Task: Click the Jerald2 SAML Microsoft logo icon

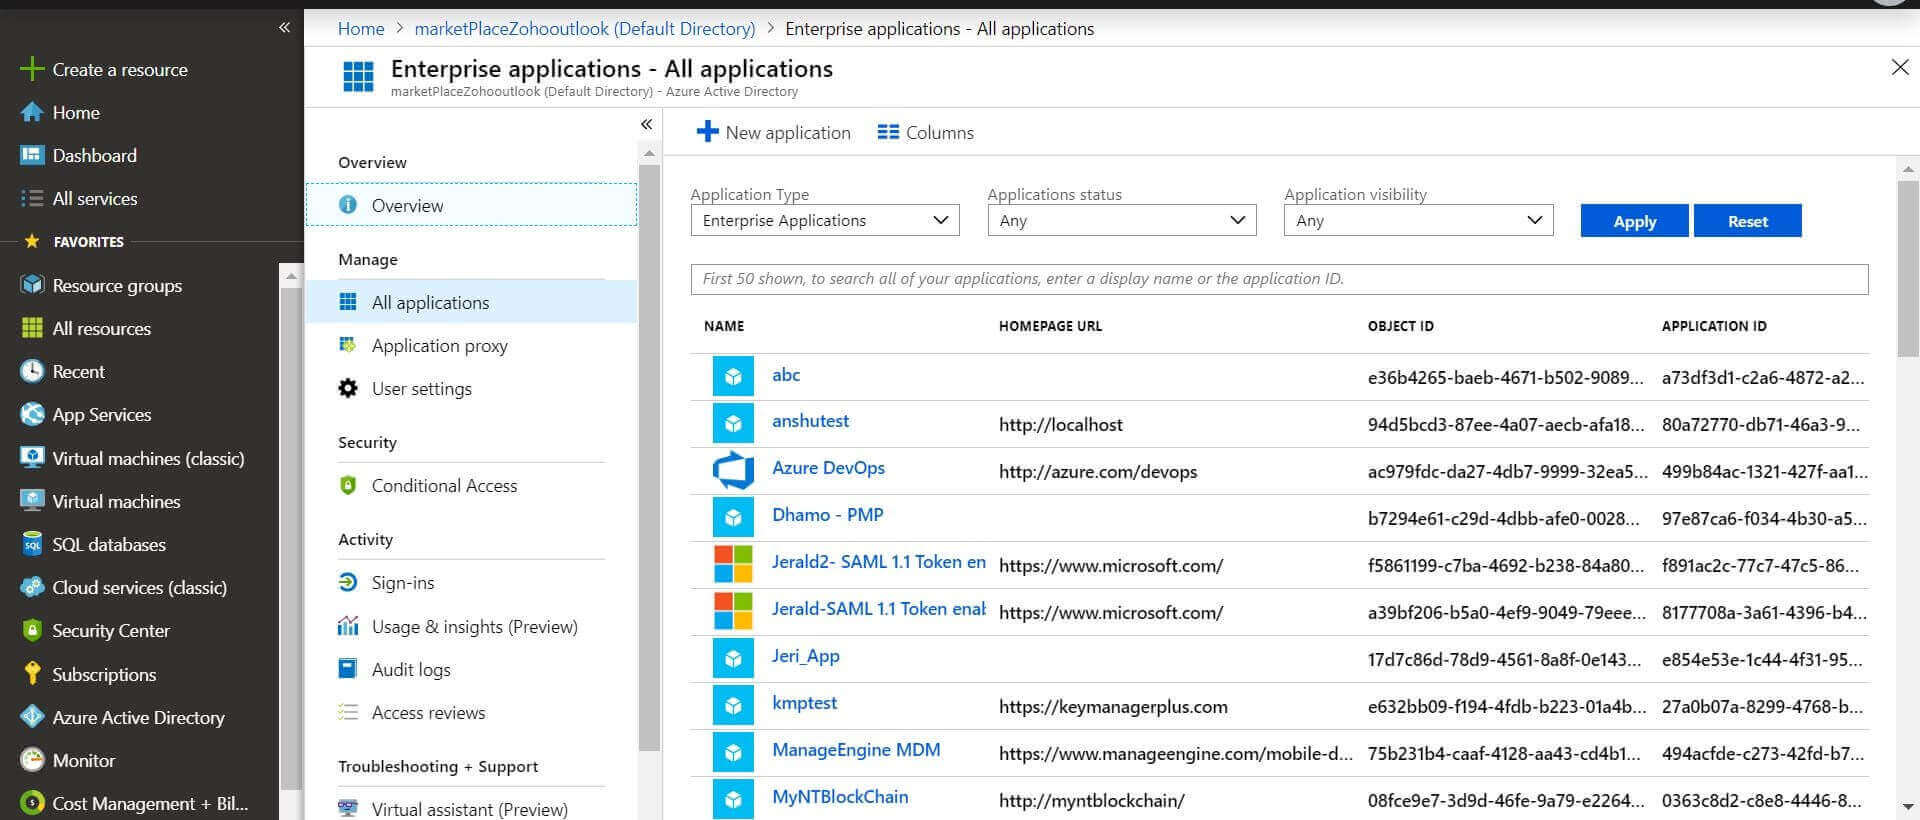Action: [733, 564]
